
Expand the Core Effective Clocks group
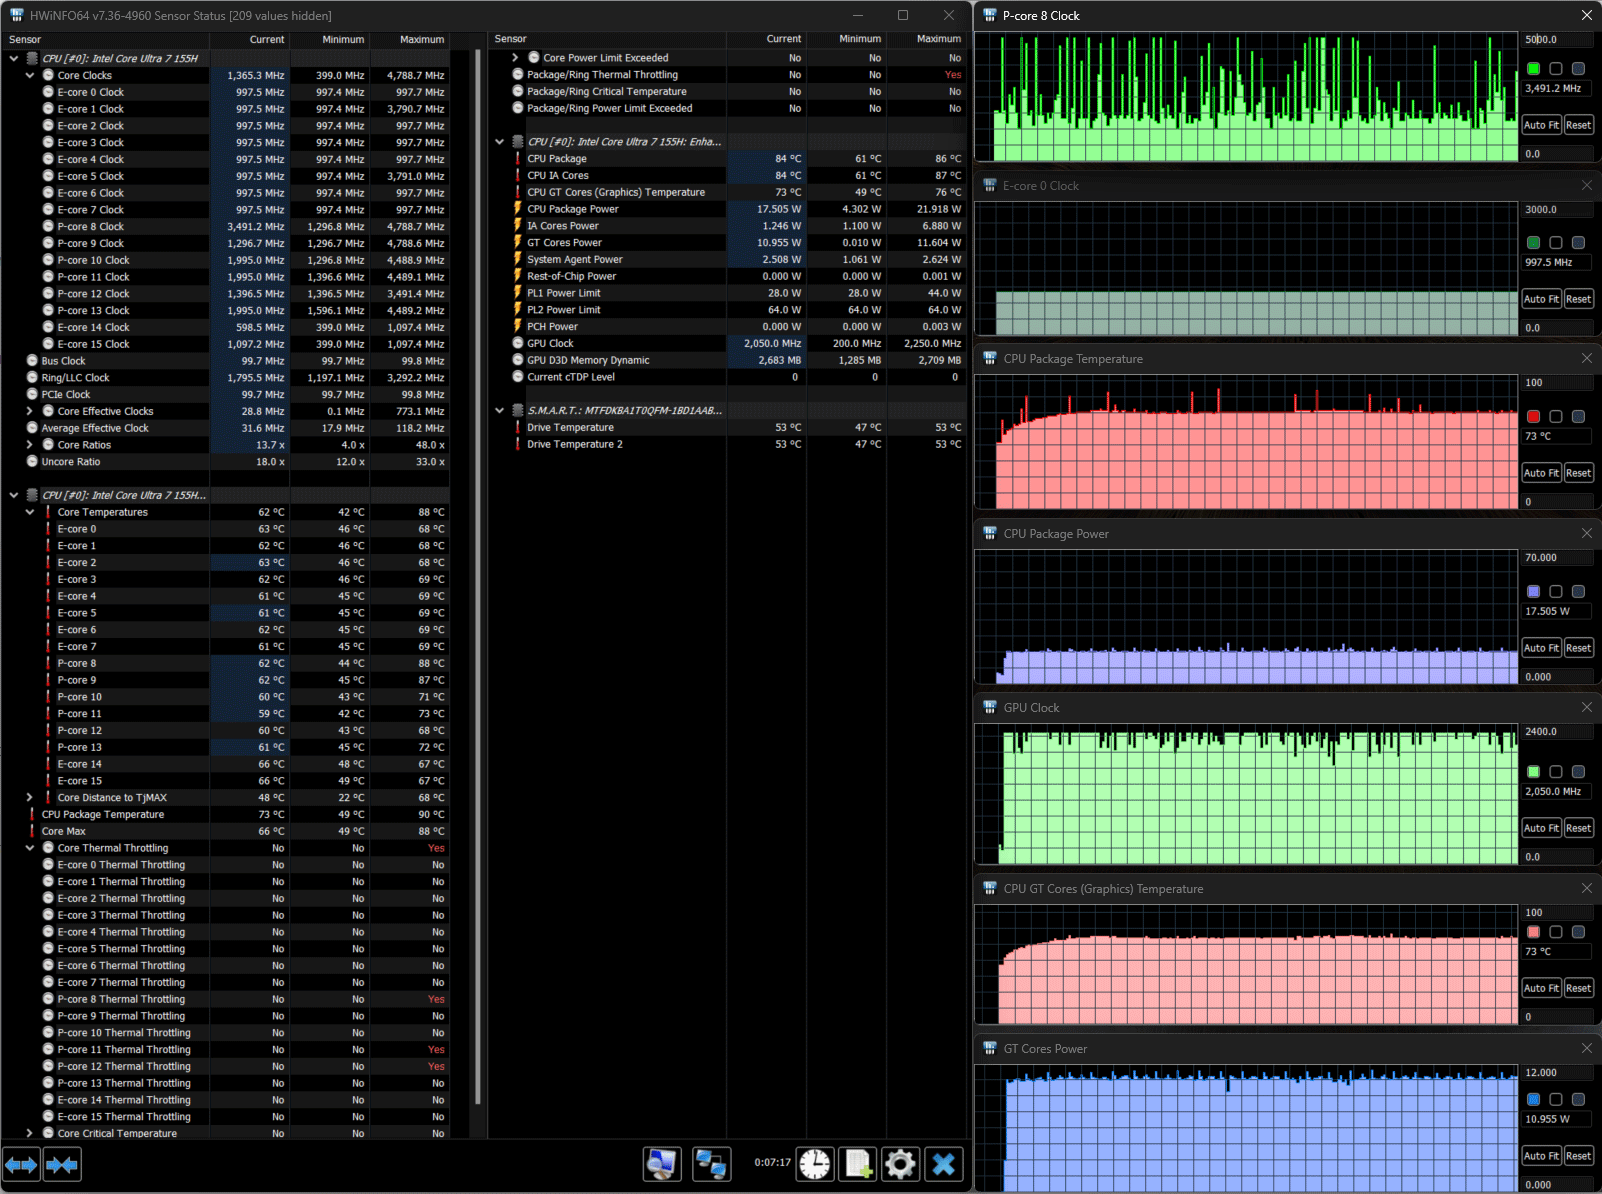[30, 411]
